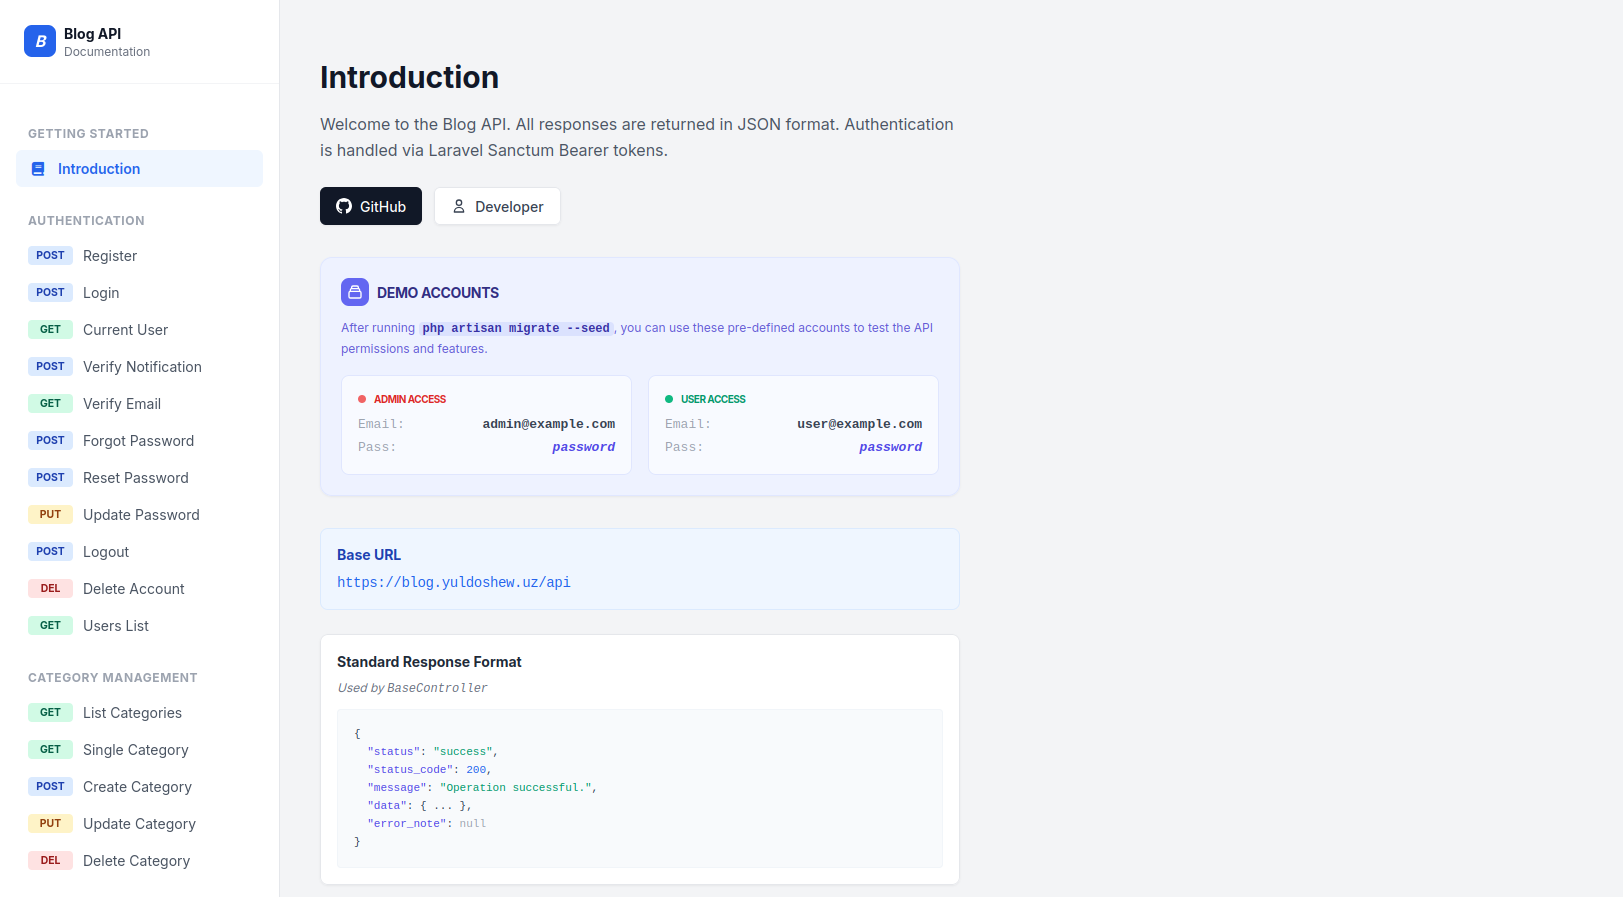Click the Blog API logo icon
This screenshot has width=1623, height=897.
coord(40,41)
